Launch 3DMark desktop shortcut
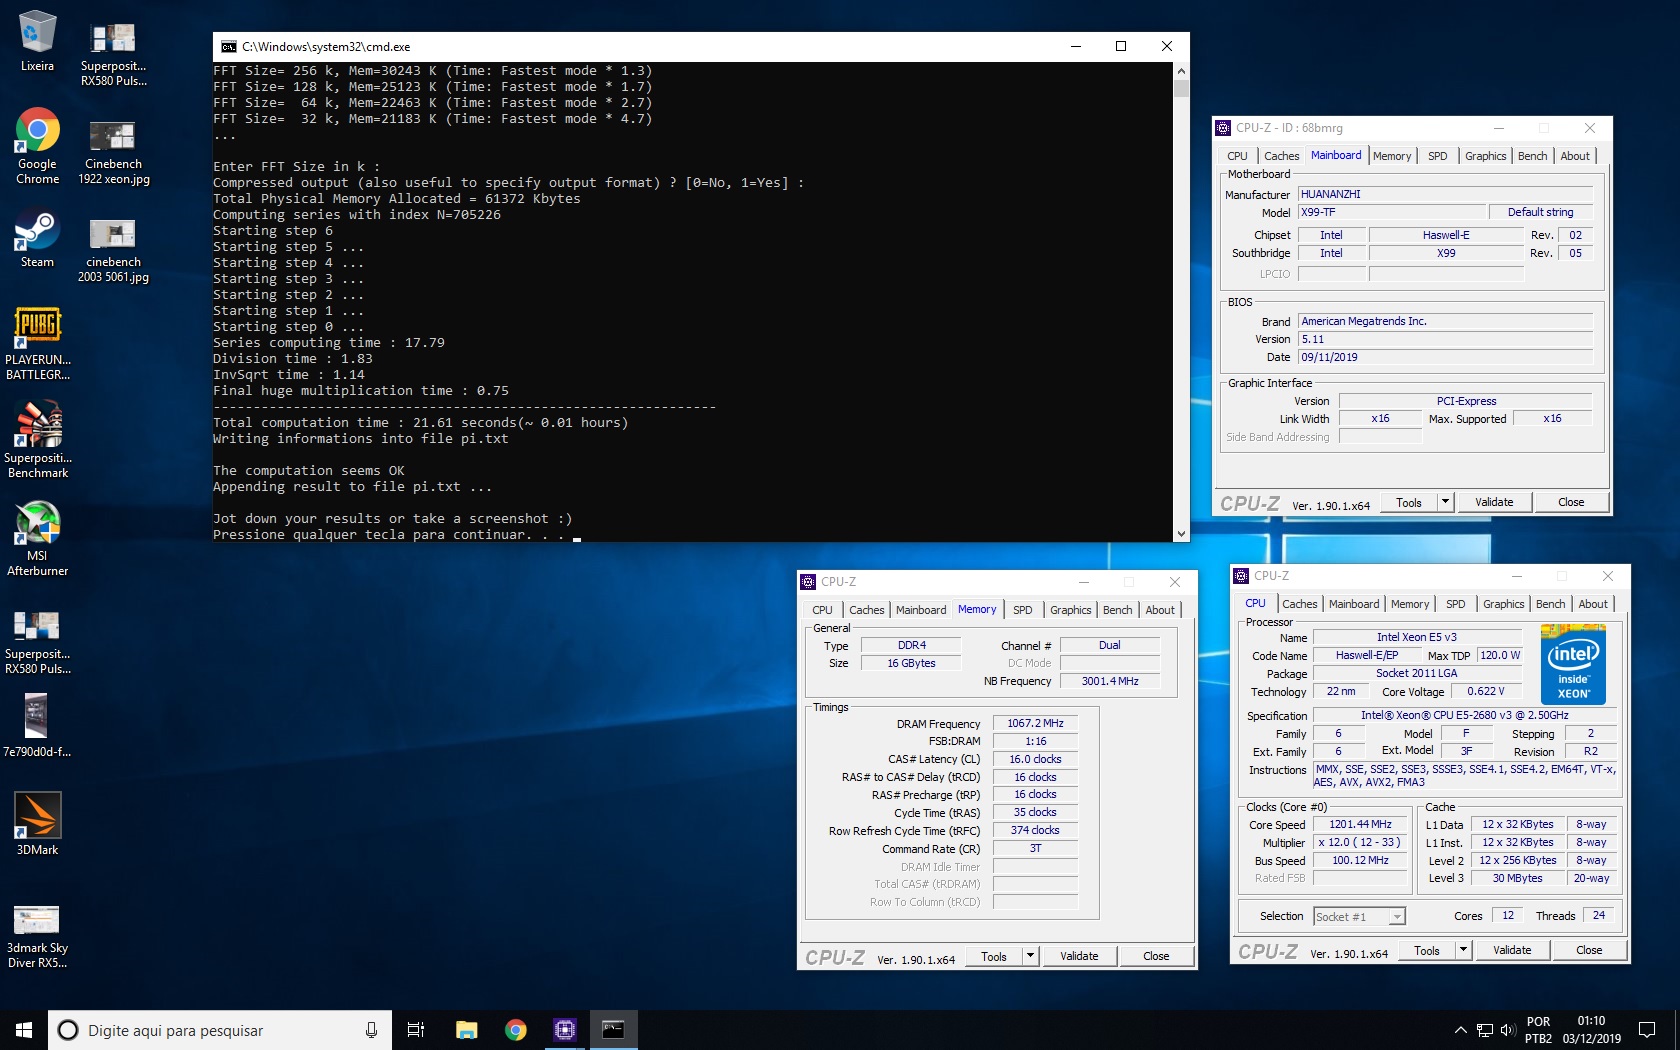The width and height of the screenshot is (1680, 1050). tap(37, 823)
